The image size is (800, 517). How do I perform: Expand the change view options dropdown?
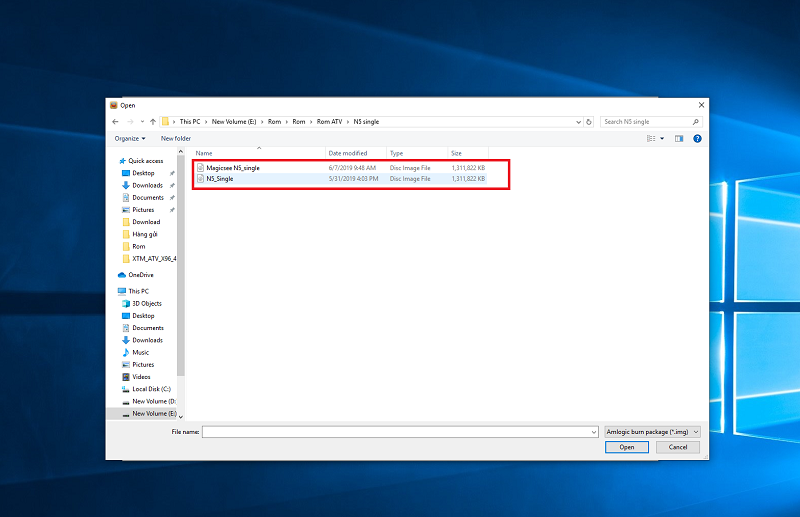tap(662, 138)
